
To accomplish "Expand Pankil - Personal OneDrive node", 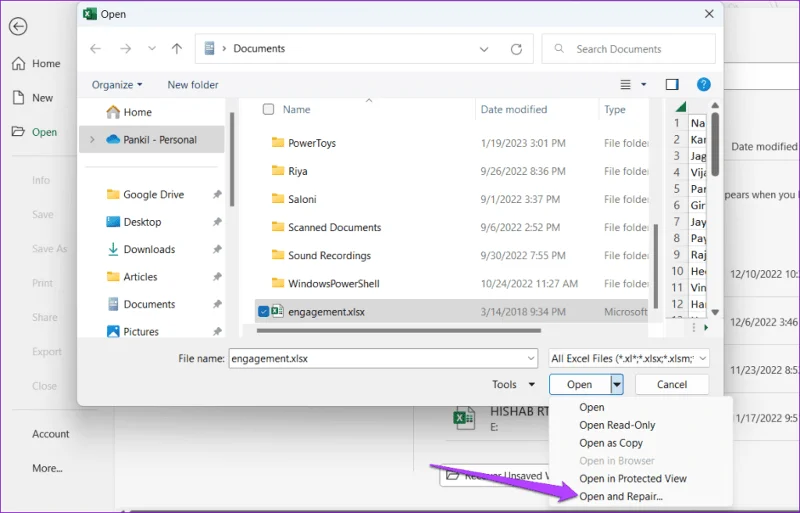I will pos(92,140).
